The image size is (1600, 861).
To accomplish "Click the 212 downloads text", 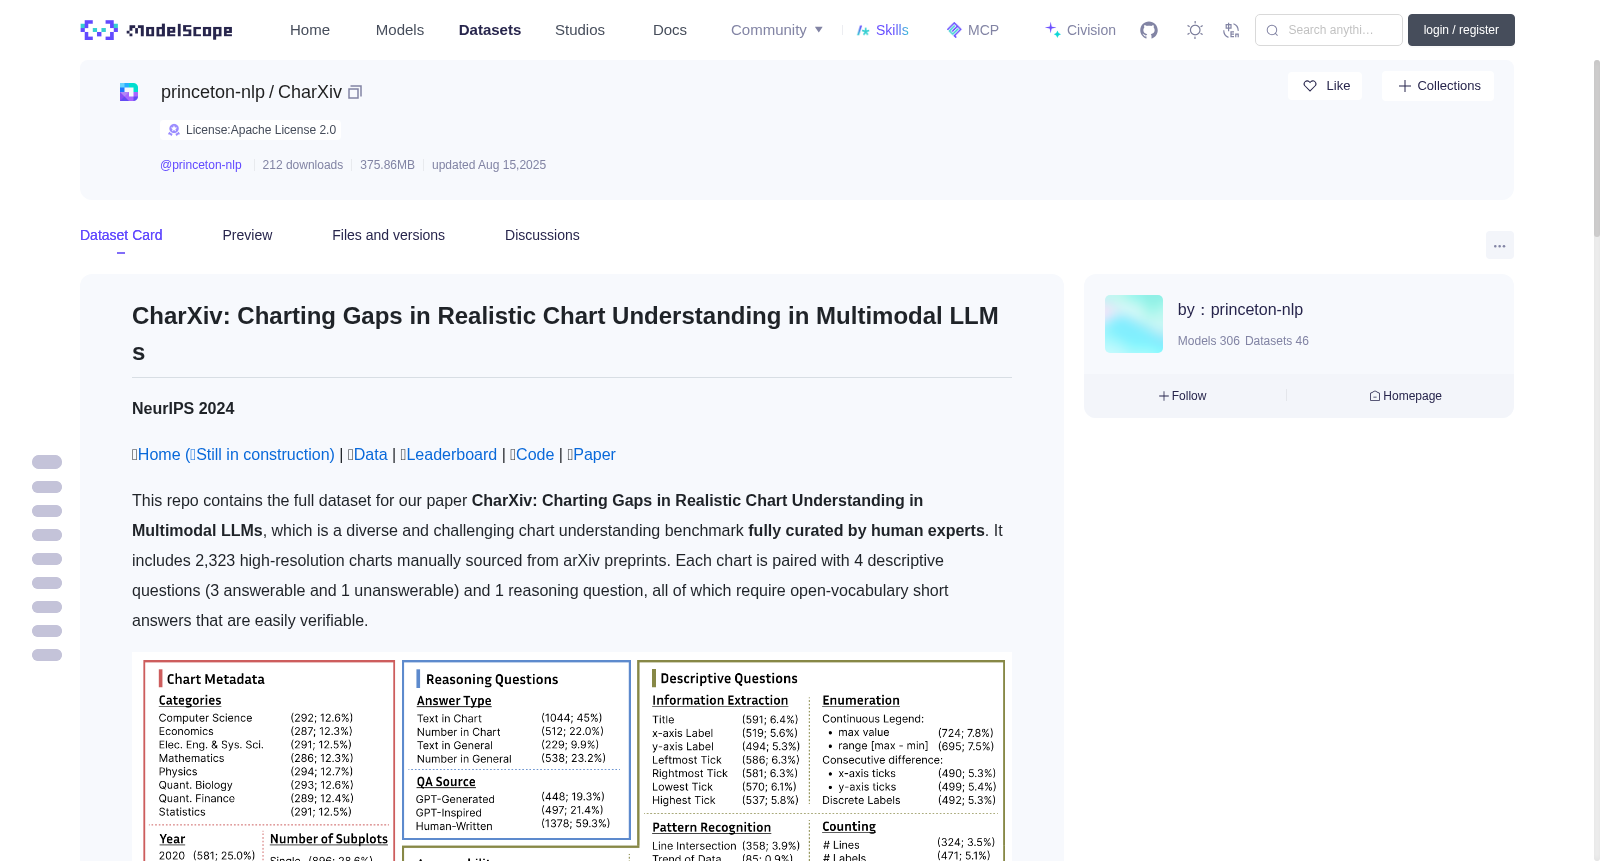I will pos(303,165).
